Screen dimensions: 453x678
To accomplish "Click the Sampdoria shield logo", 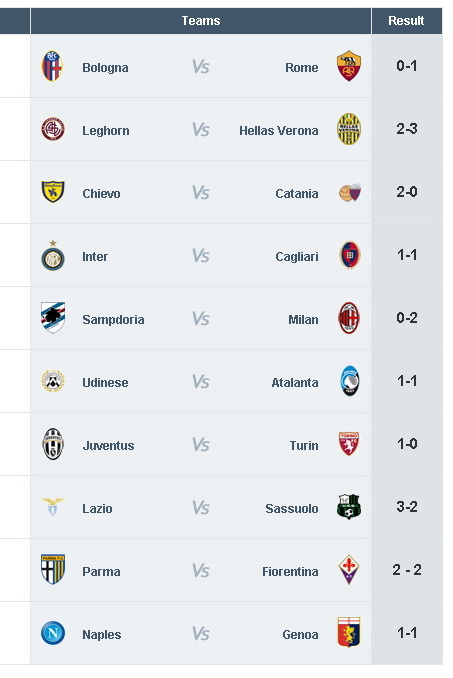I will [x=53, y=318].
